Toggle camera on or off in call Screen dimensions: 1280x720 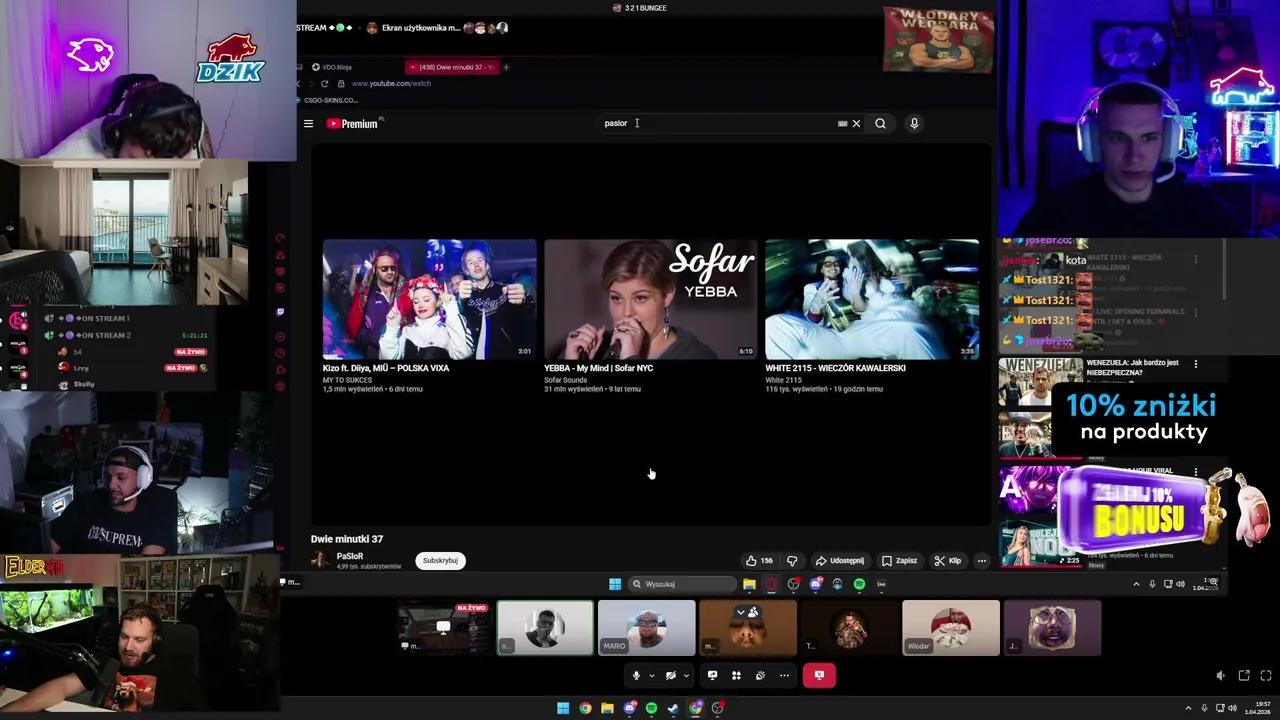tap(671, 675)
